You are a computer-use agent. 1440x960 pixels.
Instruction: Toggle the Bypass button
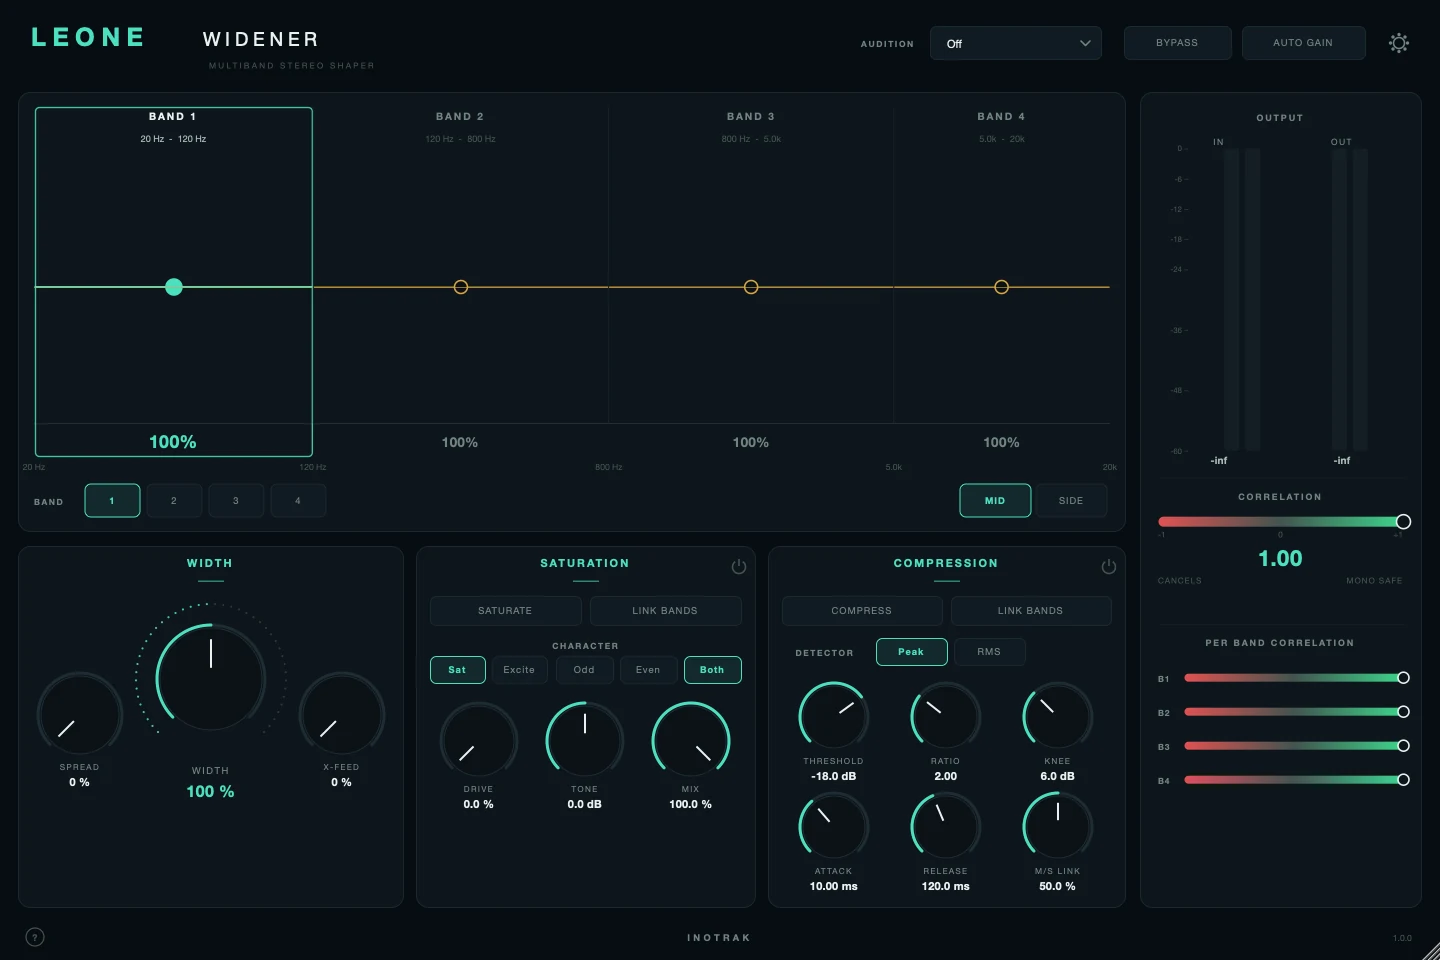pos(1177,43)
